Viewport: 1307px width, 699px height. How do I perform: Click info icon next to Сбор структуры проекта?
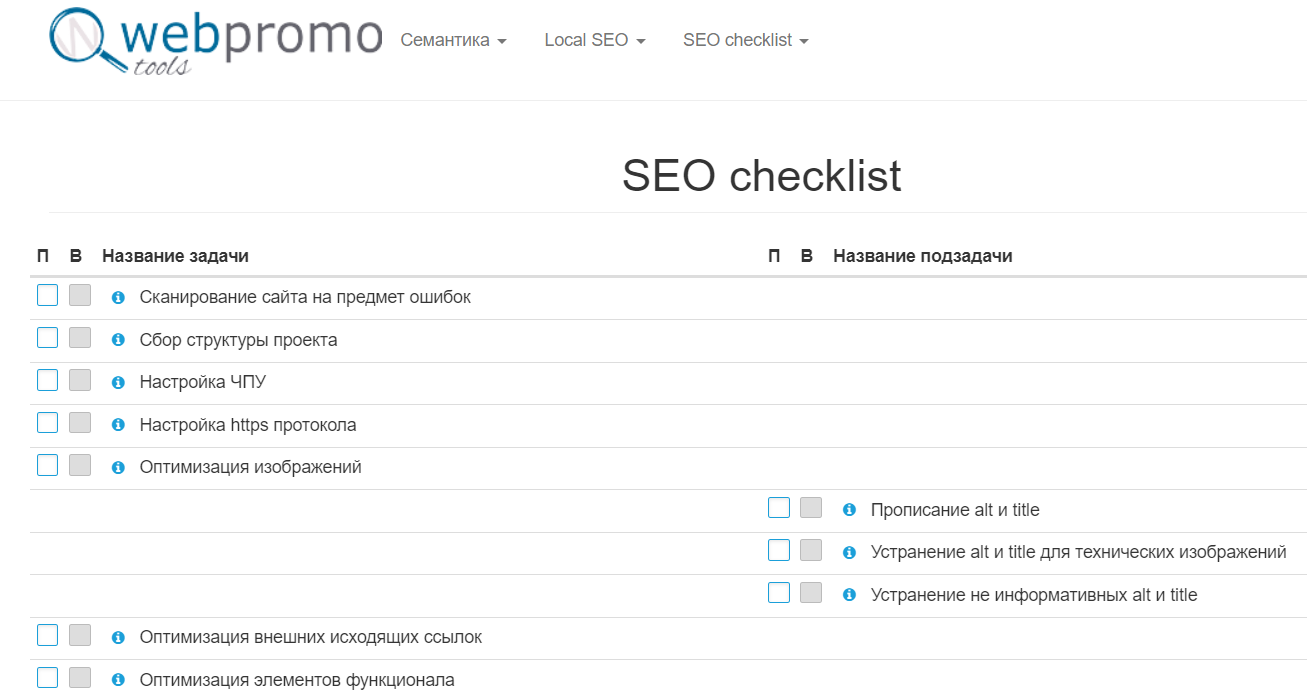tap(118, 340)
